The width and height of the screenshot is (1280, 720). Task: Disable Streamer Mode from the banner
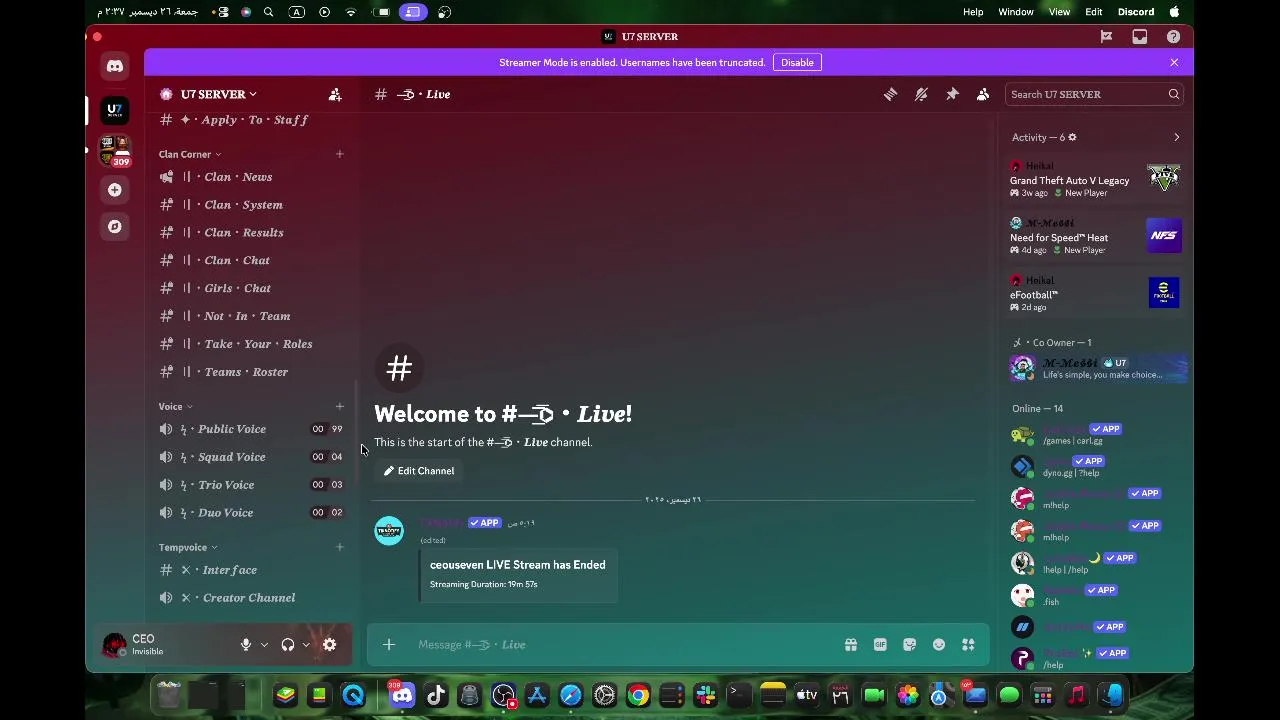point(797,62)
